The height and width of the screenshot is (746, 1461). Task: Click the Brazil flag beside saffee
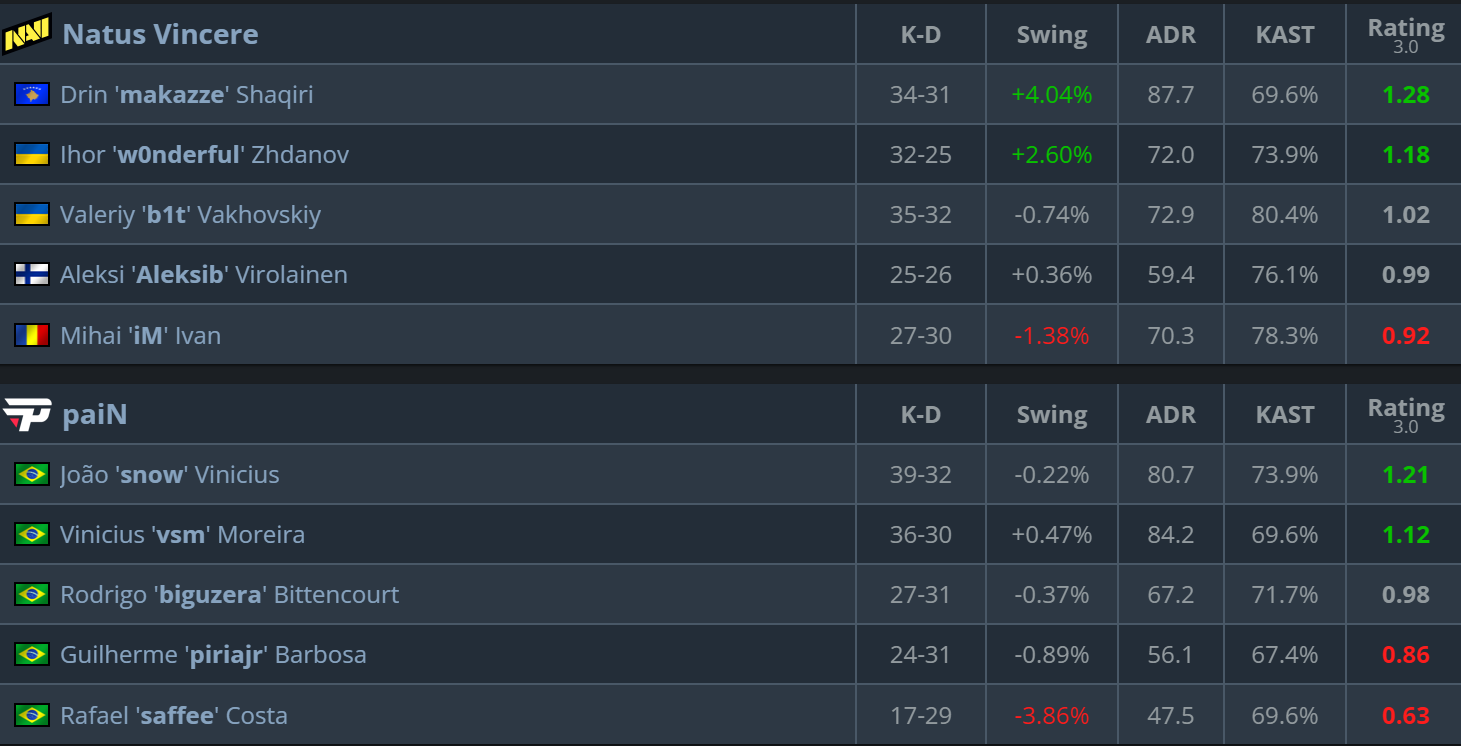coord(32,715)
